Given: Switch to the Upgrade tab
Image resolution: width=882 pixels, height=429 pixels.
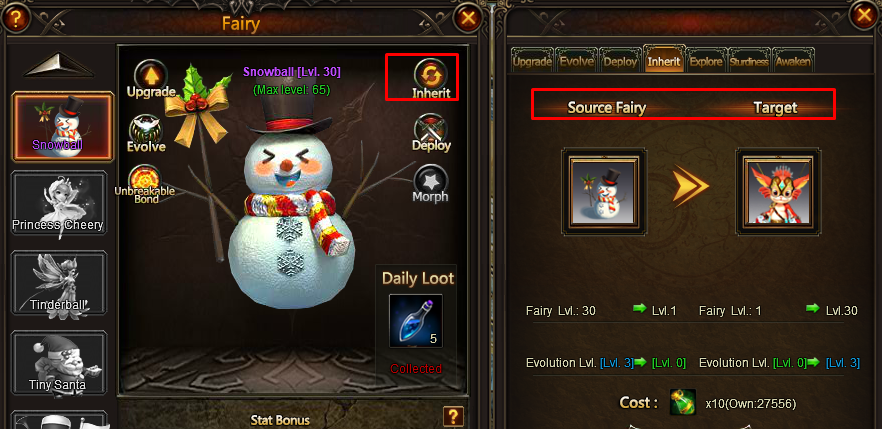Looking at the screenshot, I should [x=532, y=61].
